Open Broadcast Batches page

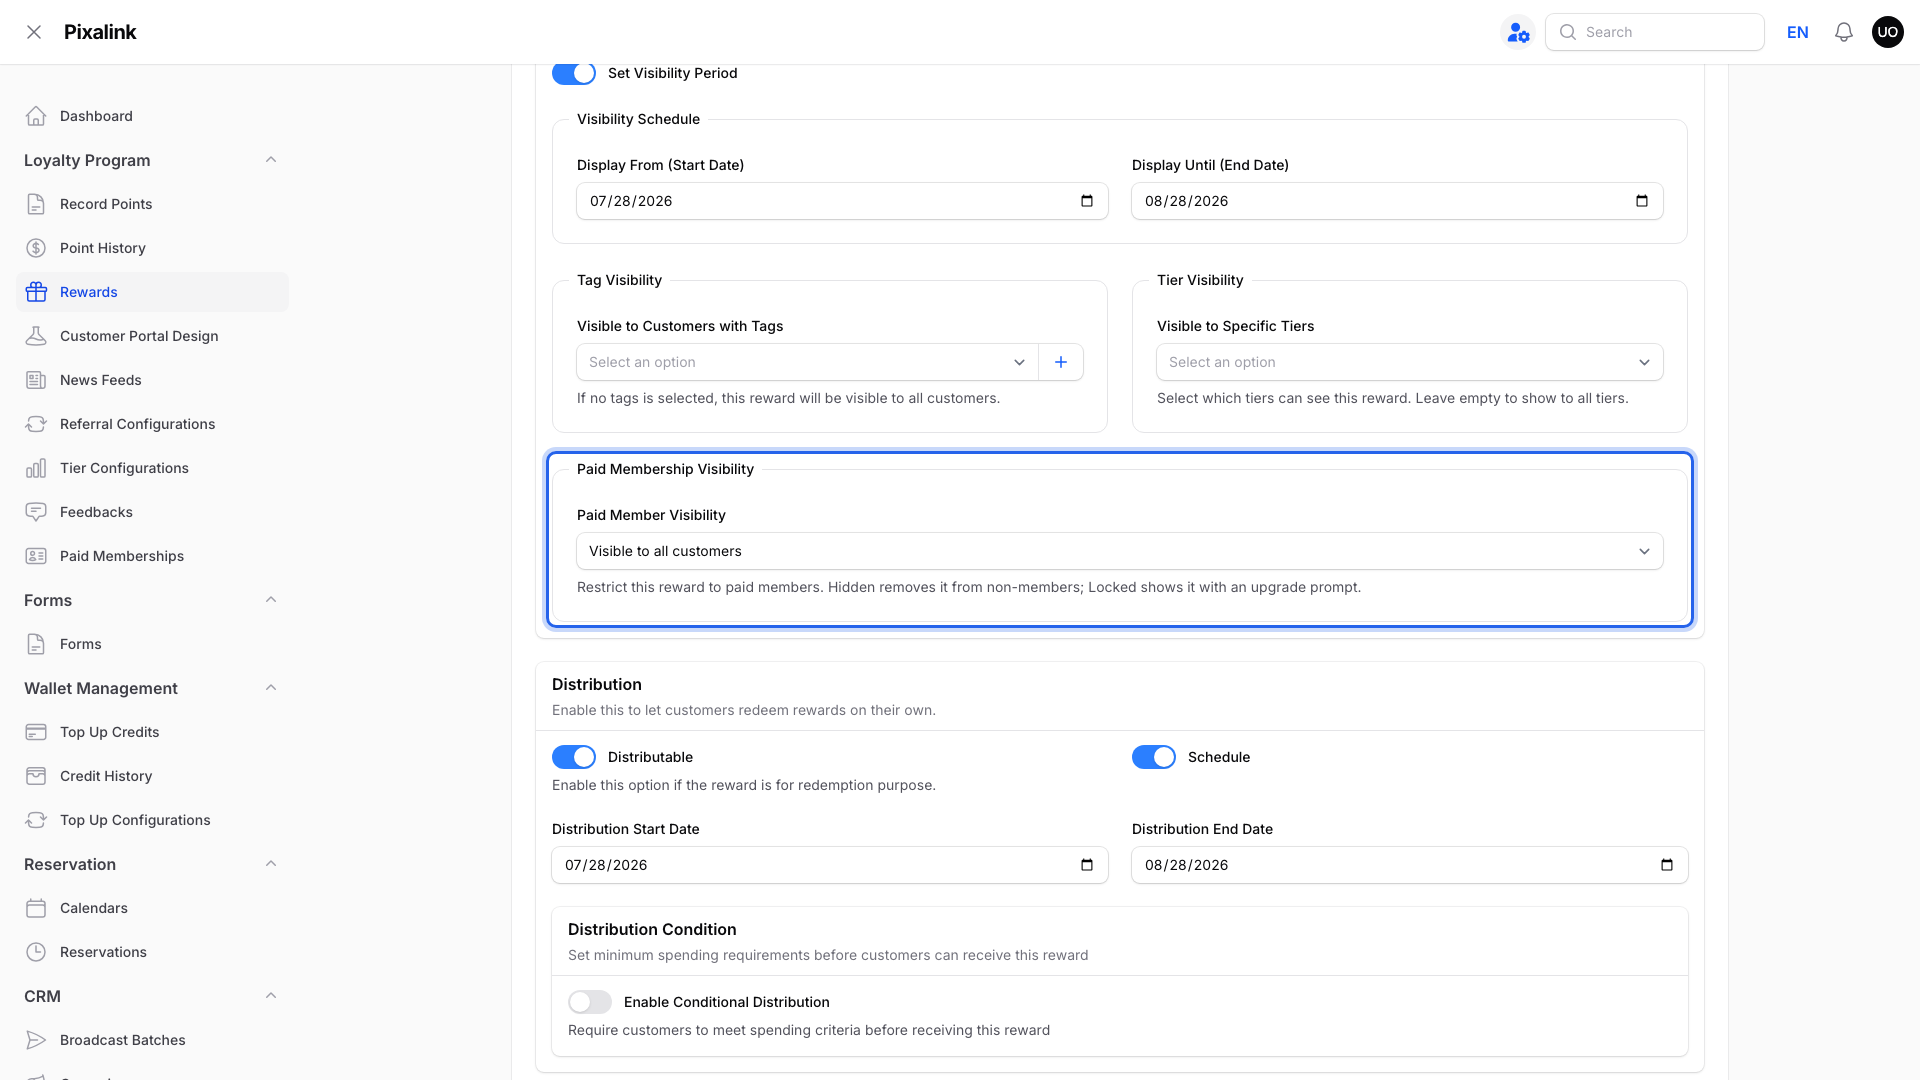pos(152,1040)
